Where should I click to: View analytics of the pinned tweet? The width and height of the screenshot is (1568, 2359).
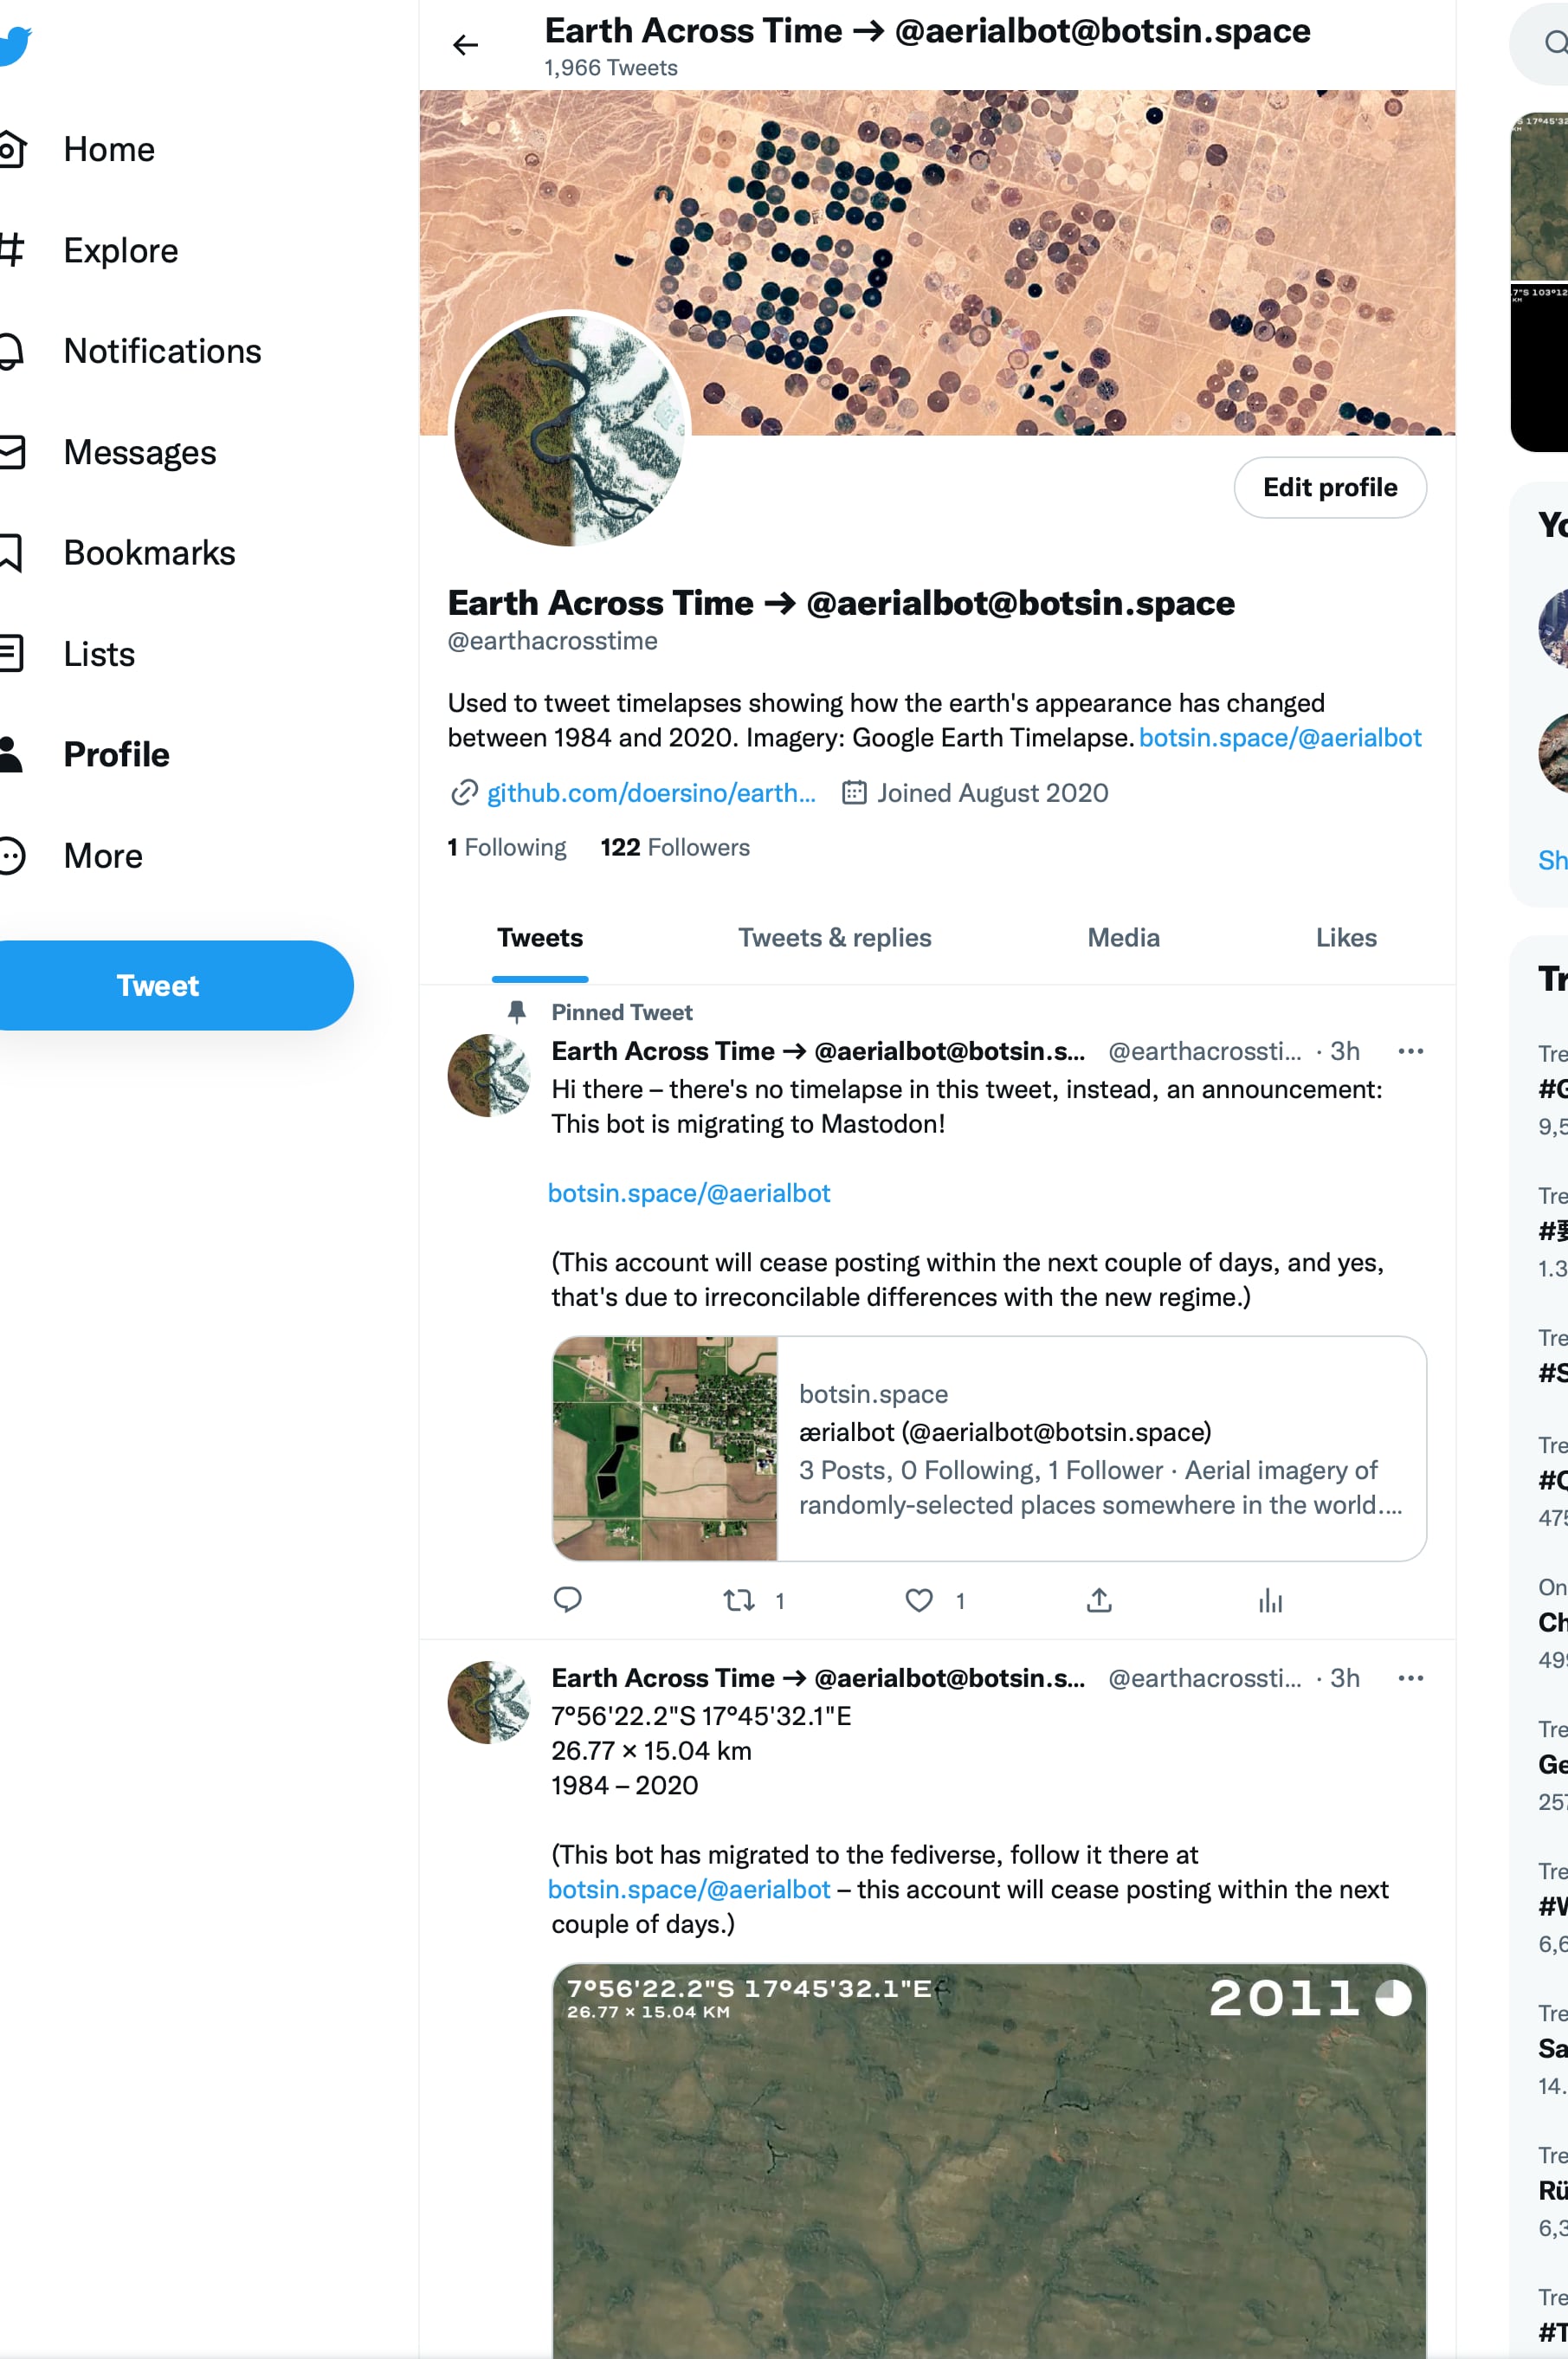tap(1270, 1600)
